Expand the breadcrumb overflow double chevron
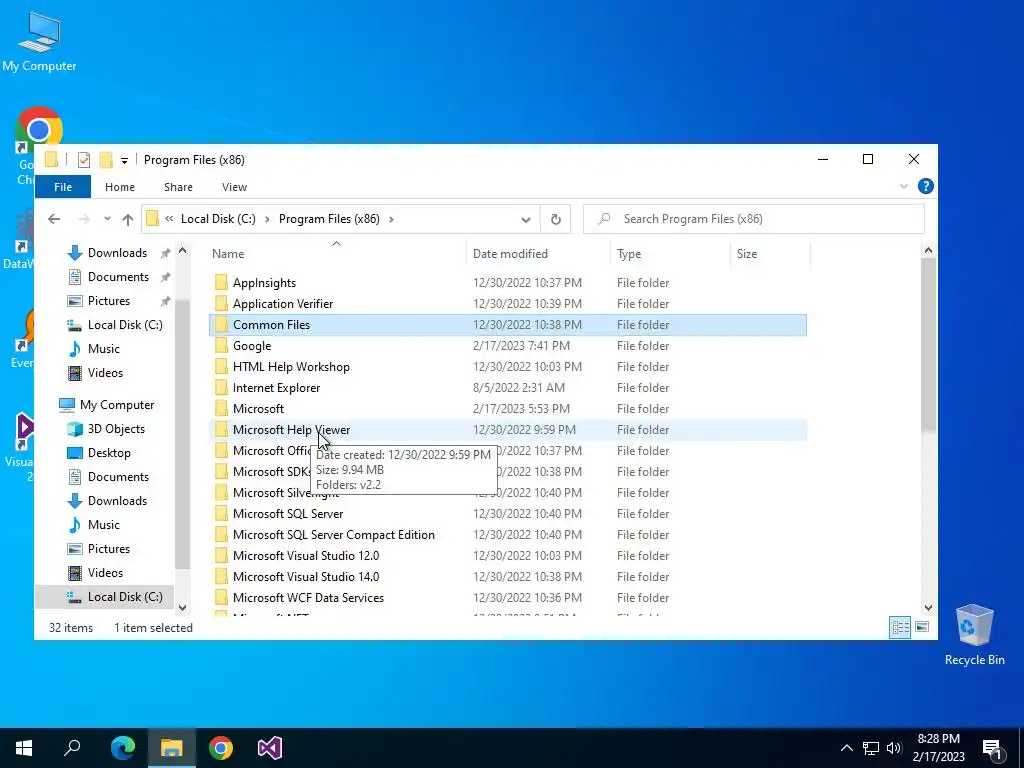The height and width of the screenshot is (768, 1024). pyautogui.click(x=169, y=219)
